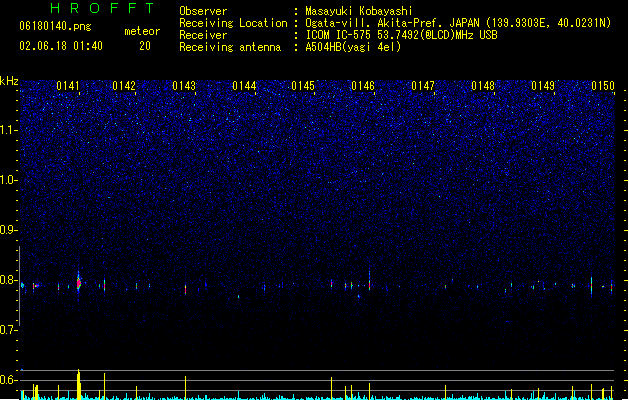This screenshot has width=629, height=400.
Task: Click the 0142 time marker
Action: coord(124,86)
